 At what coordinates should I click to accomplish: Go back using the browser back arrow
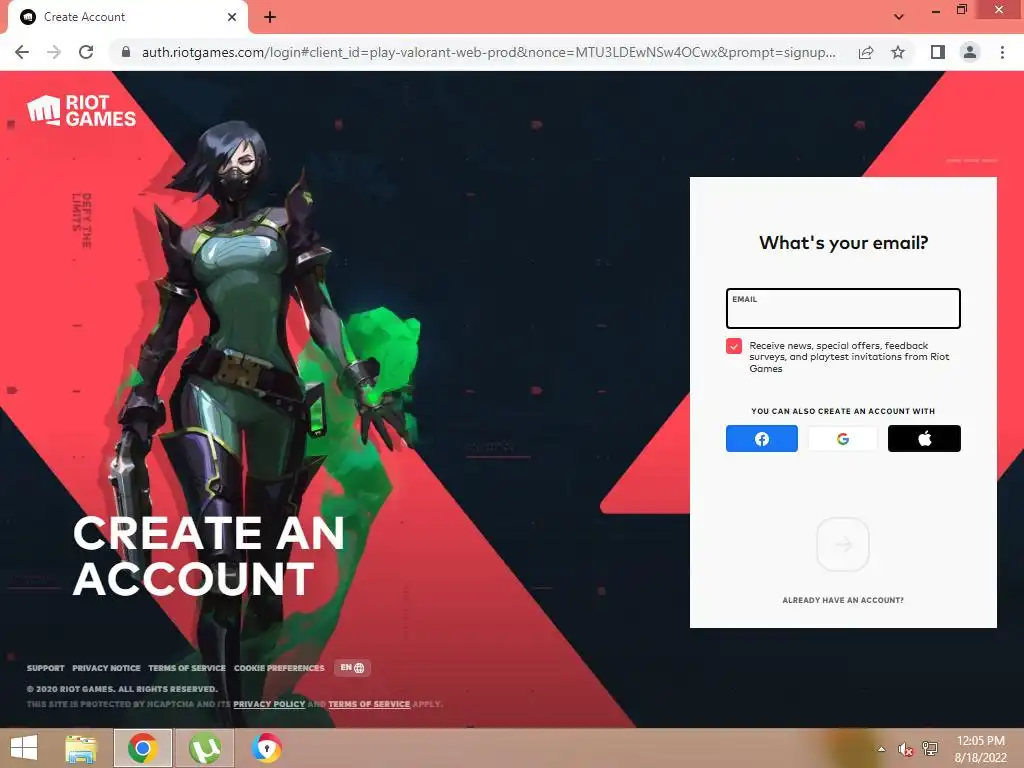point(22,52)
